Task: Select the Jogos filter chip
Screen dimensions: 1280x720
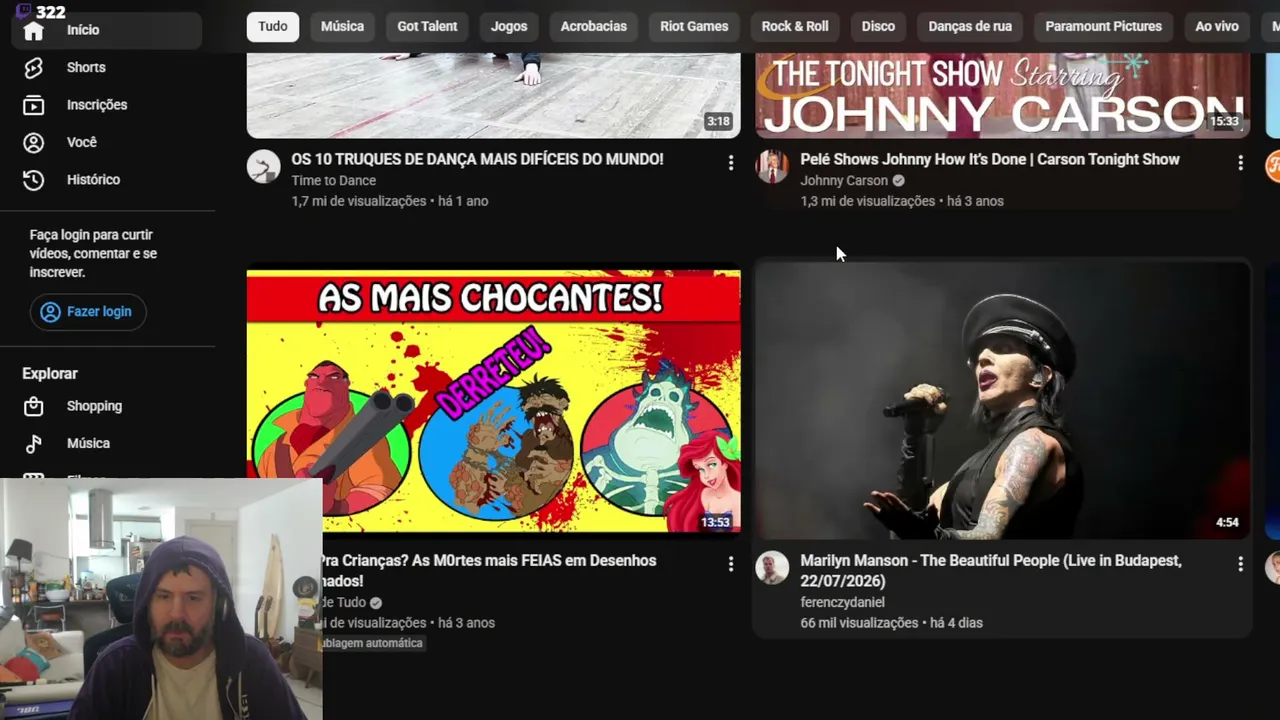Action: 509,26
